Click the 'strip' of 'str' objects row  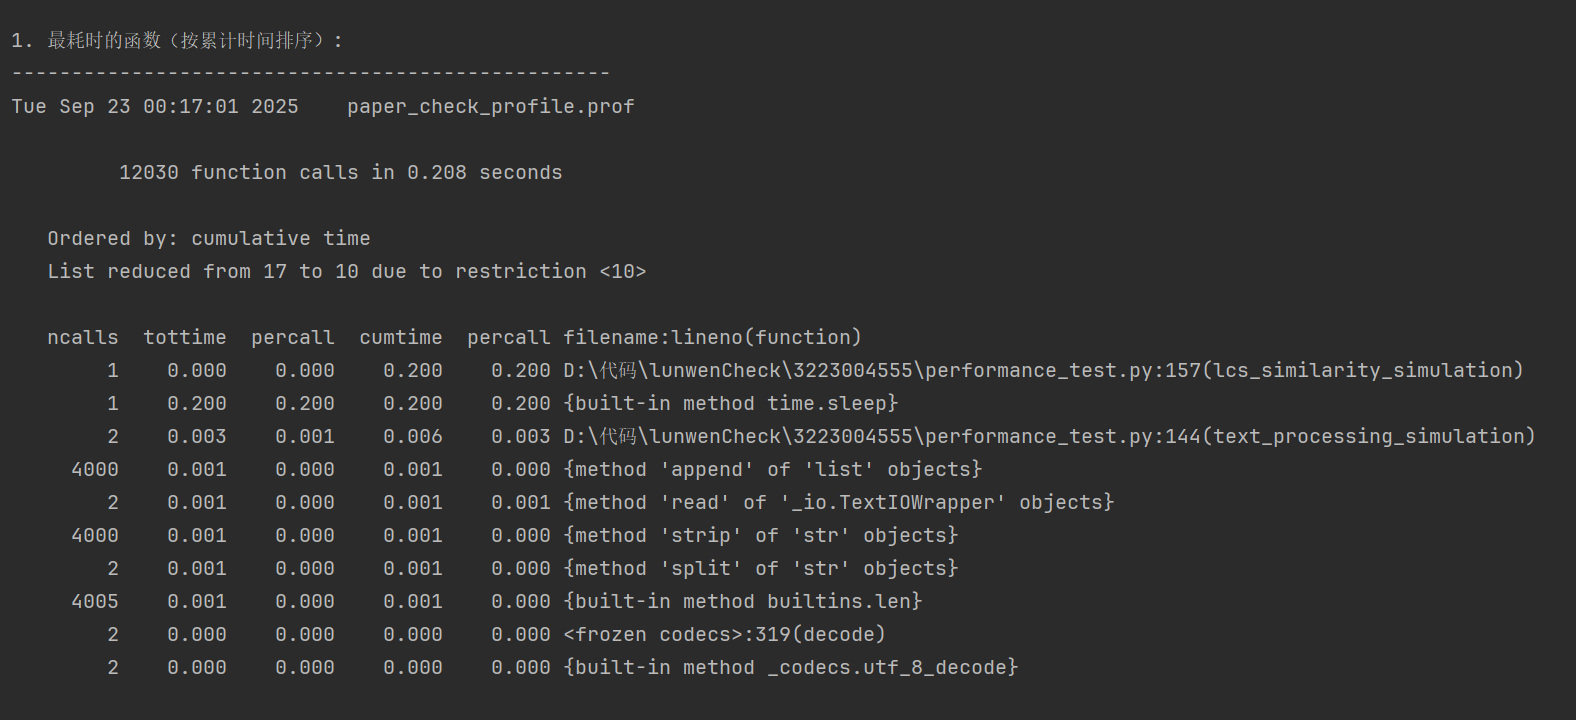761,536
